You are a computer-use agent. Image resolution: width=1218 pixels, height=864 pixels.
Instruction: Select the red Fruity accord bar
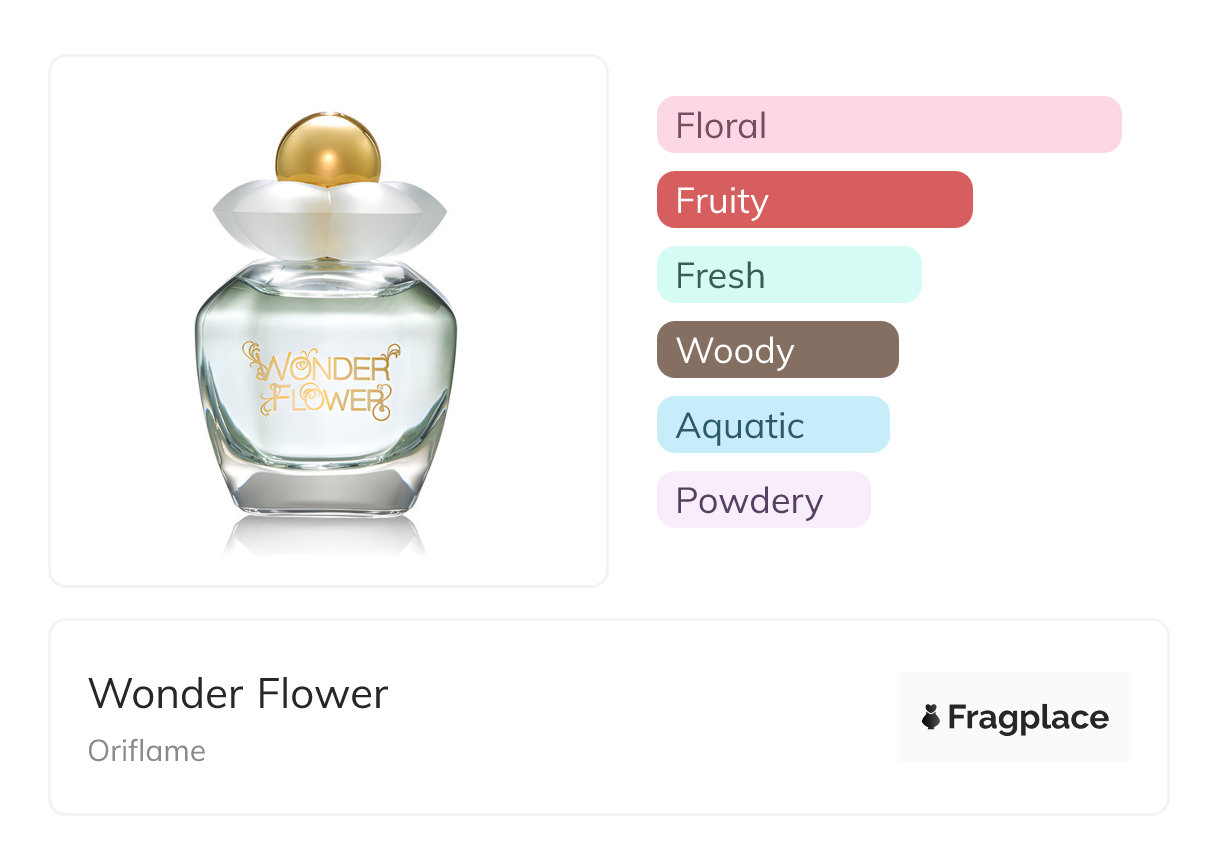coord(814,200)
